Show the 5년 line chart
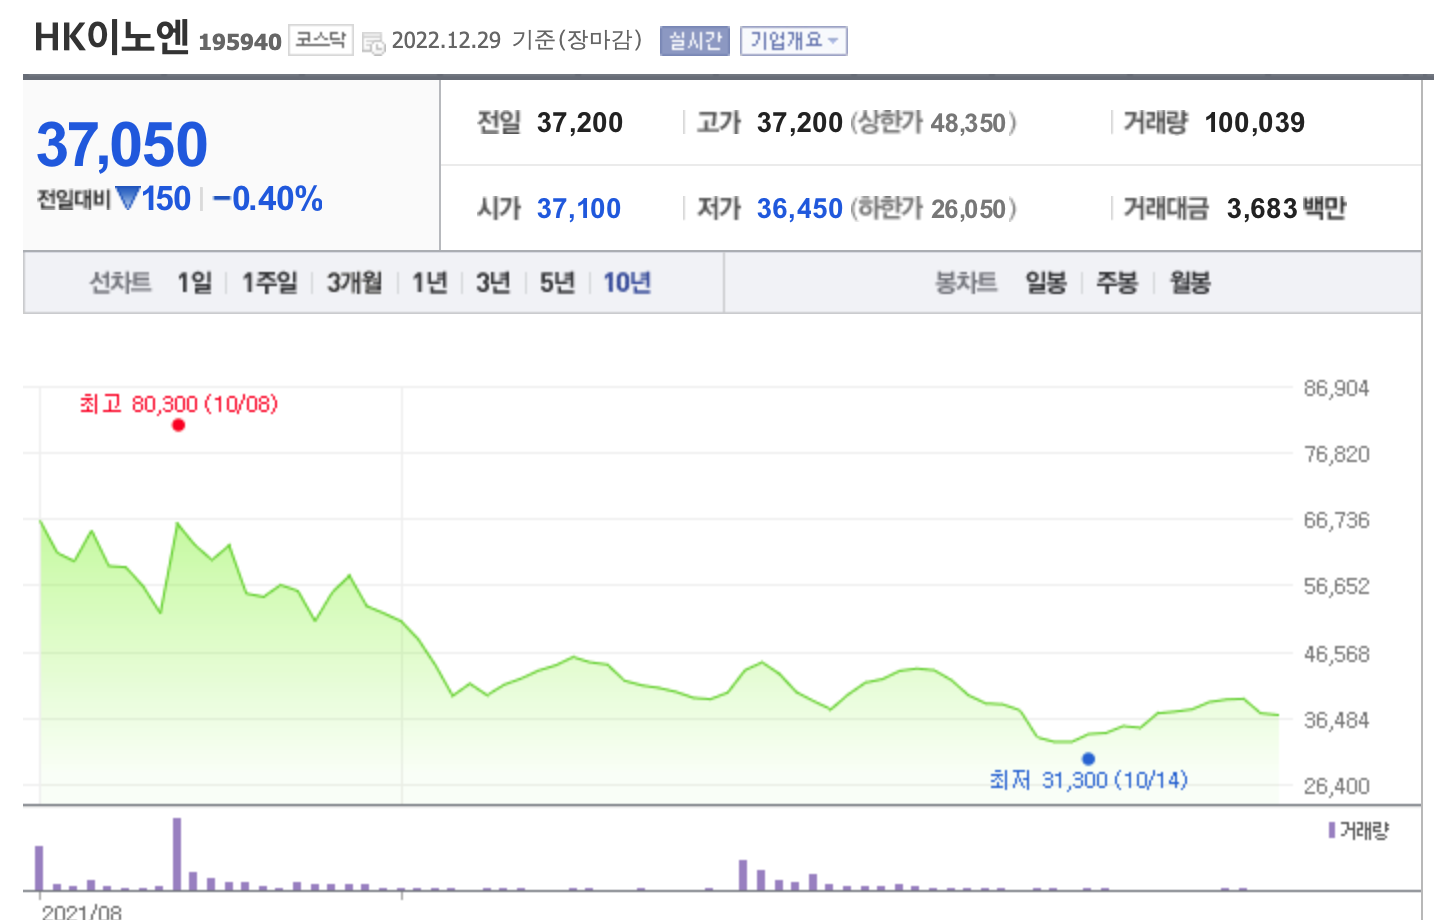 click(558, 283)
